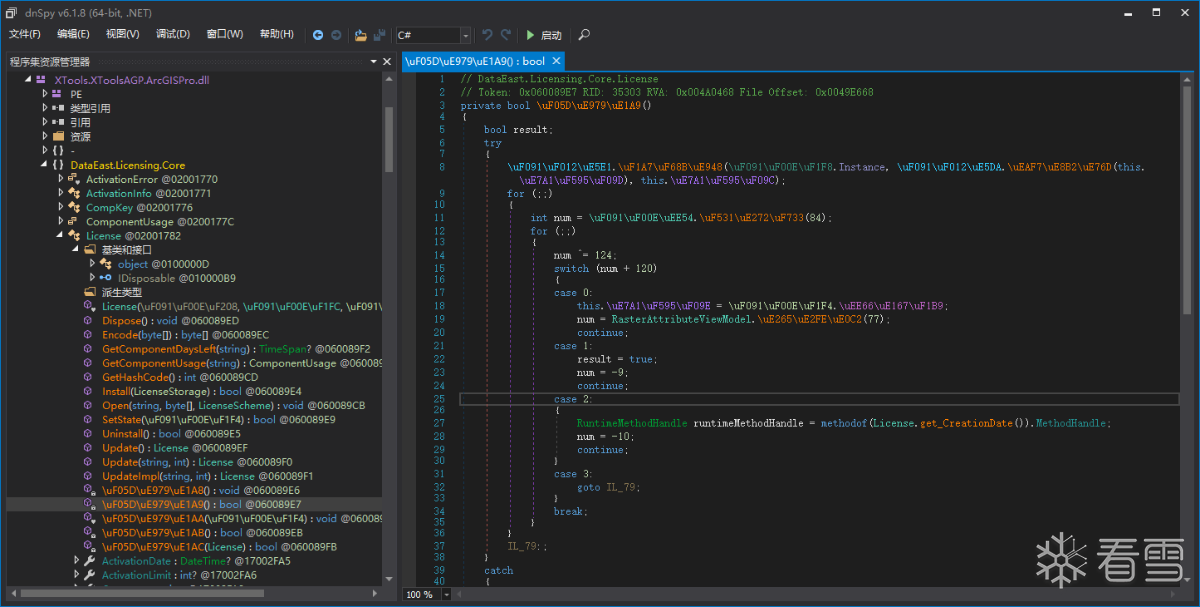This screenshot has height=607, width=1200.
Task: Click the undo icon in toolbar
Action: point(488,35)
